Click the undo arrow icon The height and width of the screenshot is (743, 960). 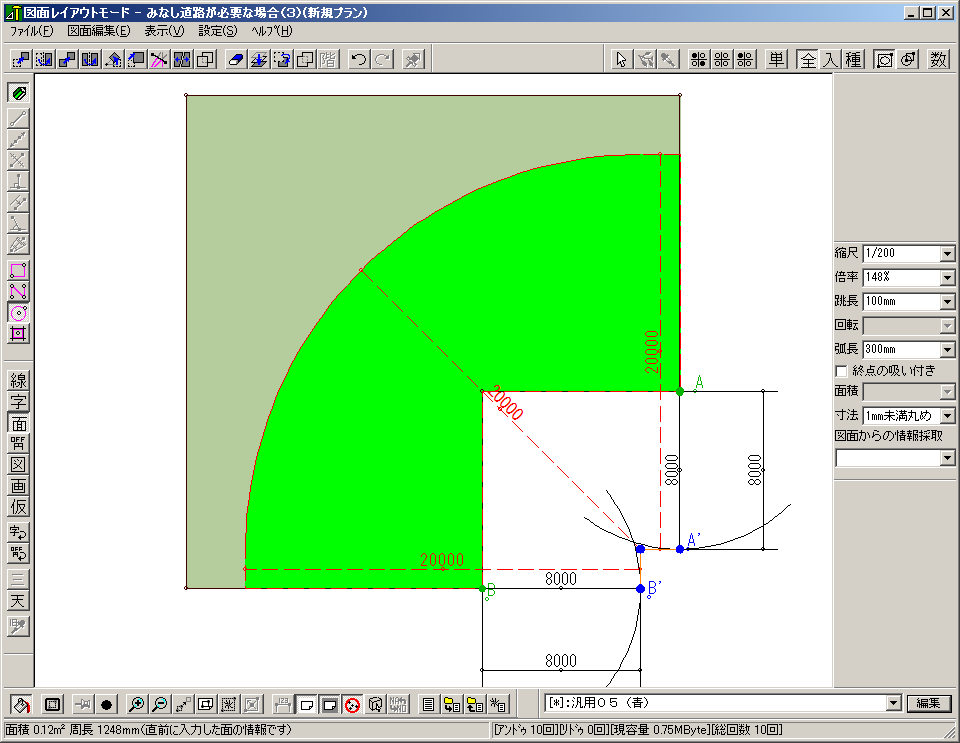pos(359,59)
